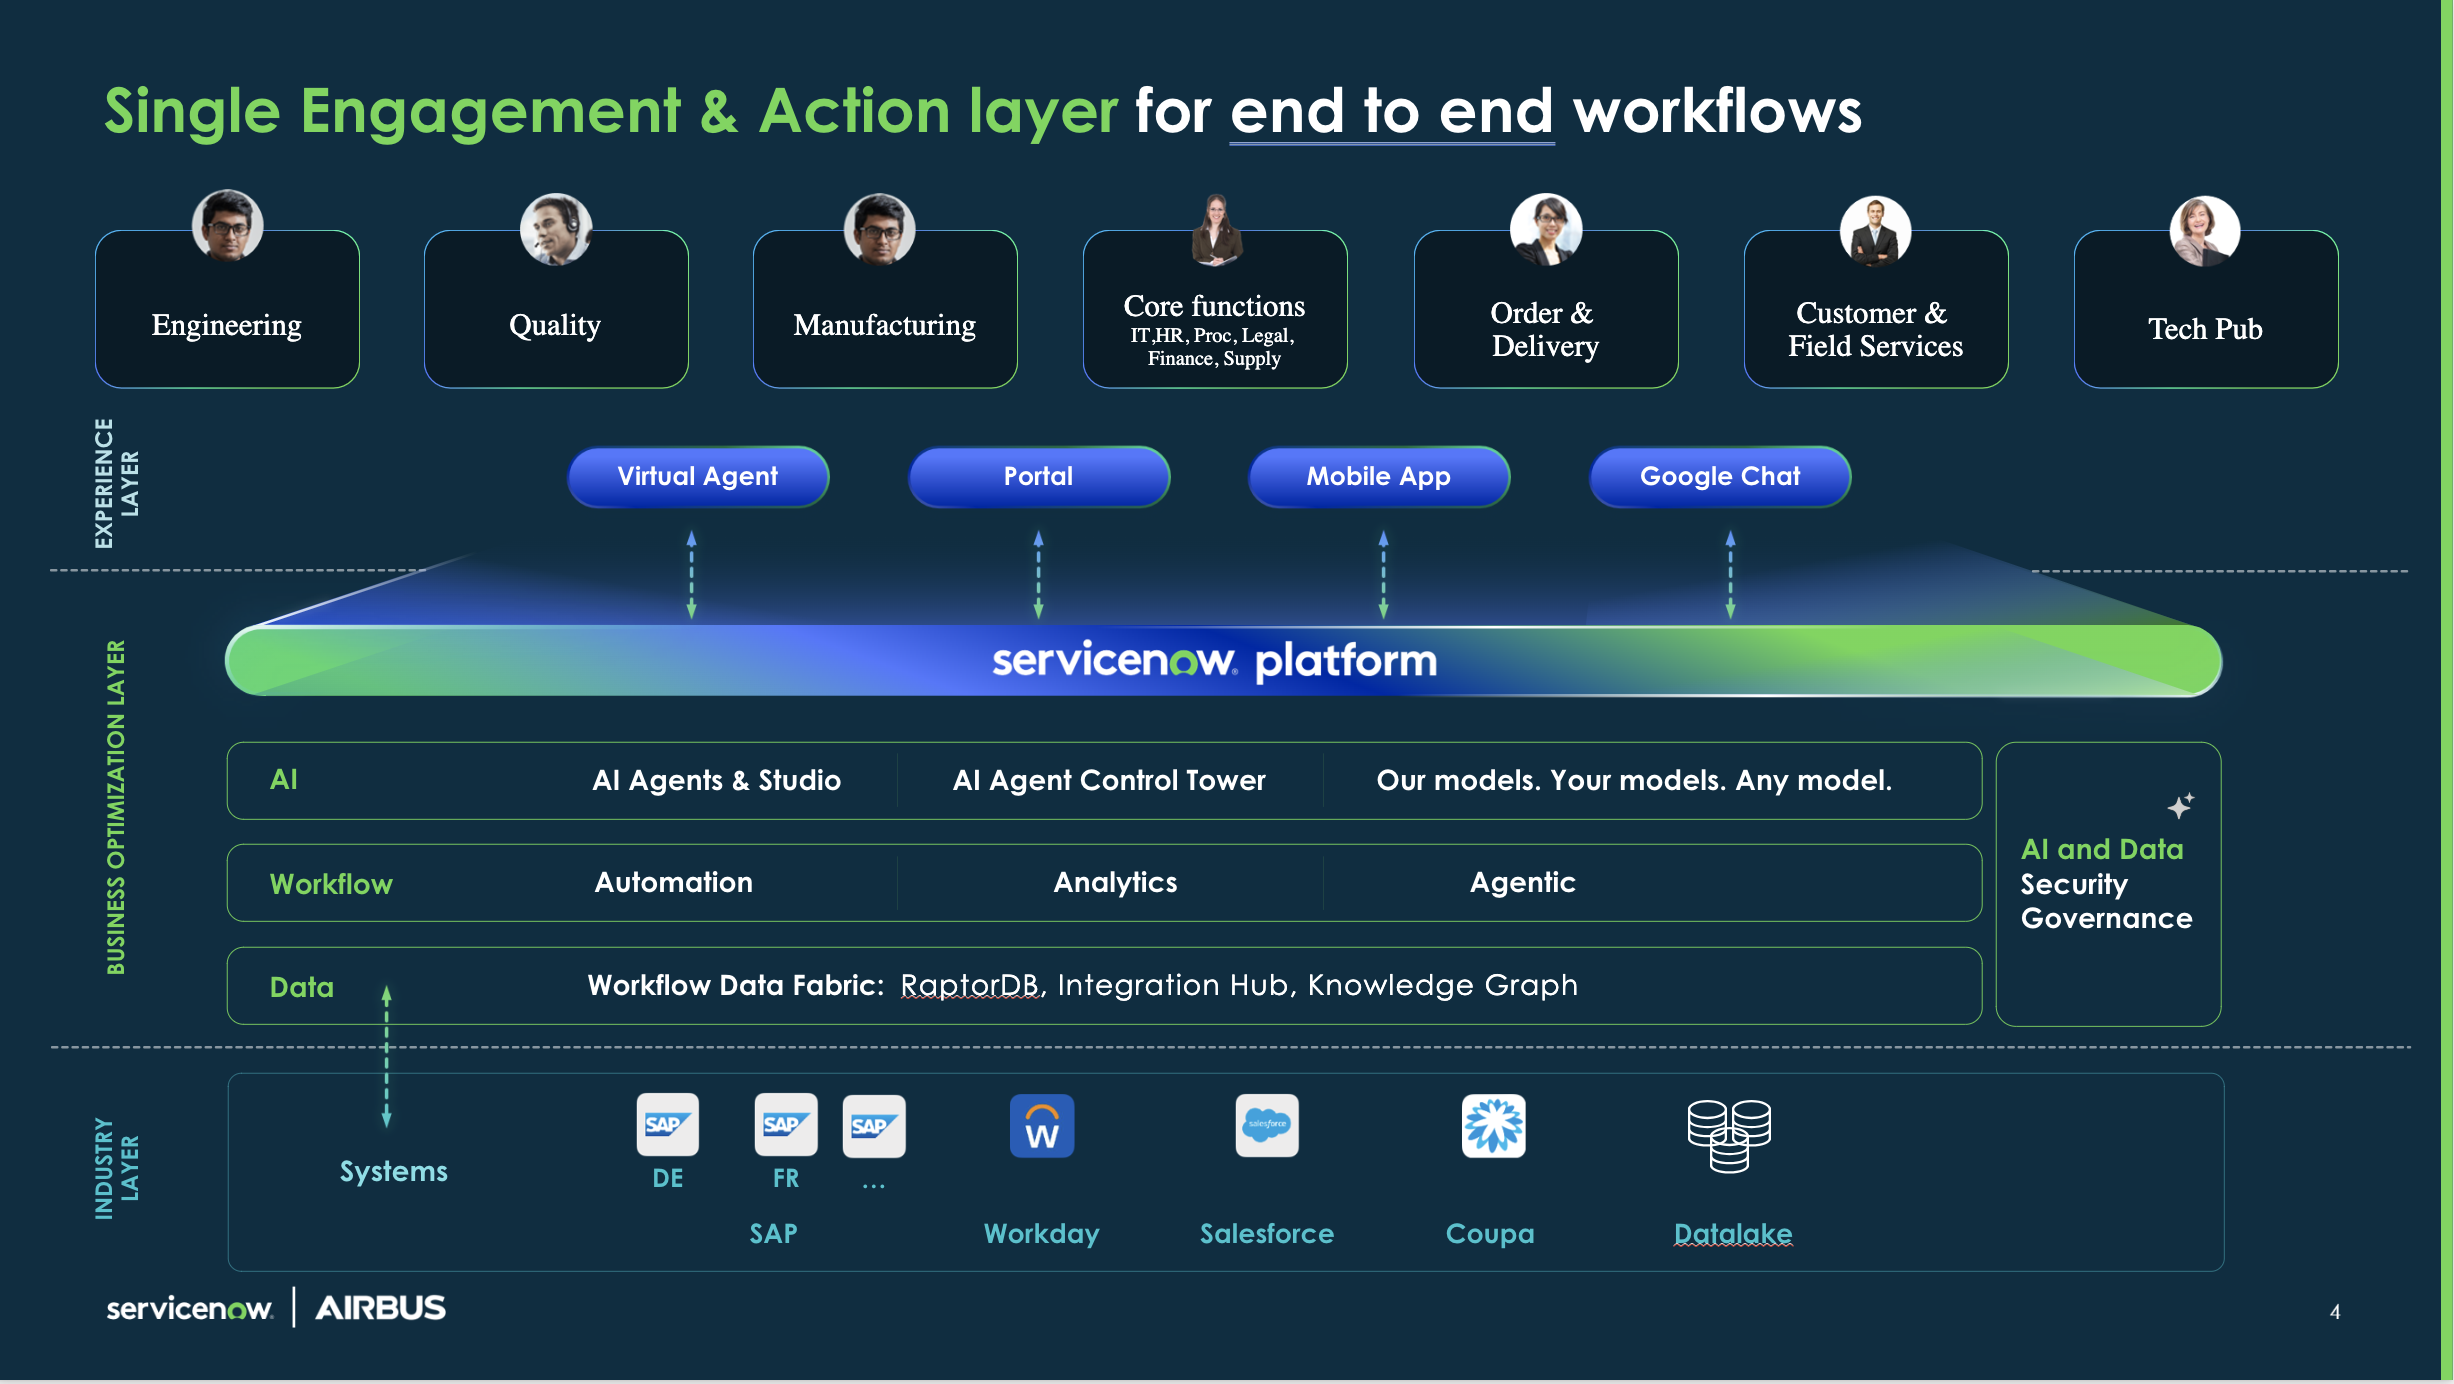The image size is (2454, 1384).
Task: Click the Automation text
Action: 673,882
